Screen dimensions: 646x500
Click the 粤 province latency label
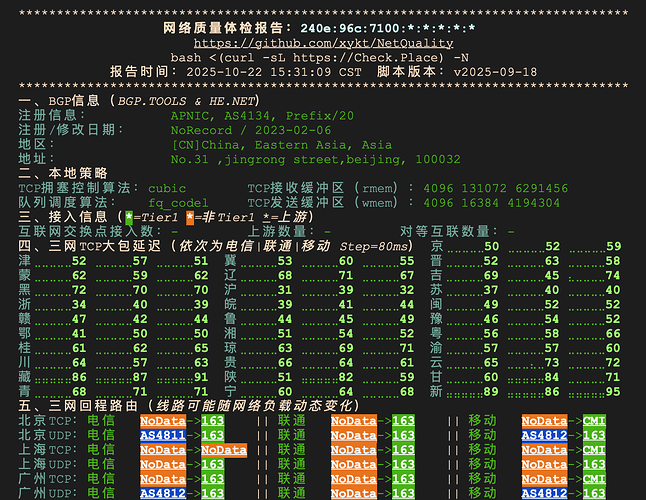click(x=436, y=333)
